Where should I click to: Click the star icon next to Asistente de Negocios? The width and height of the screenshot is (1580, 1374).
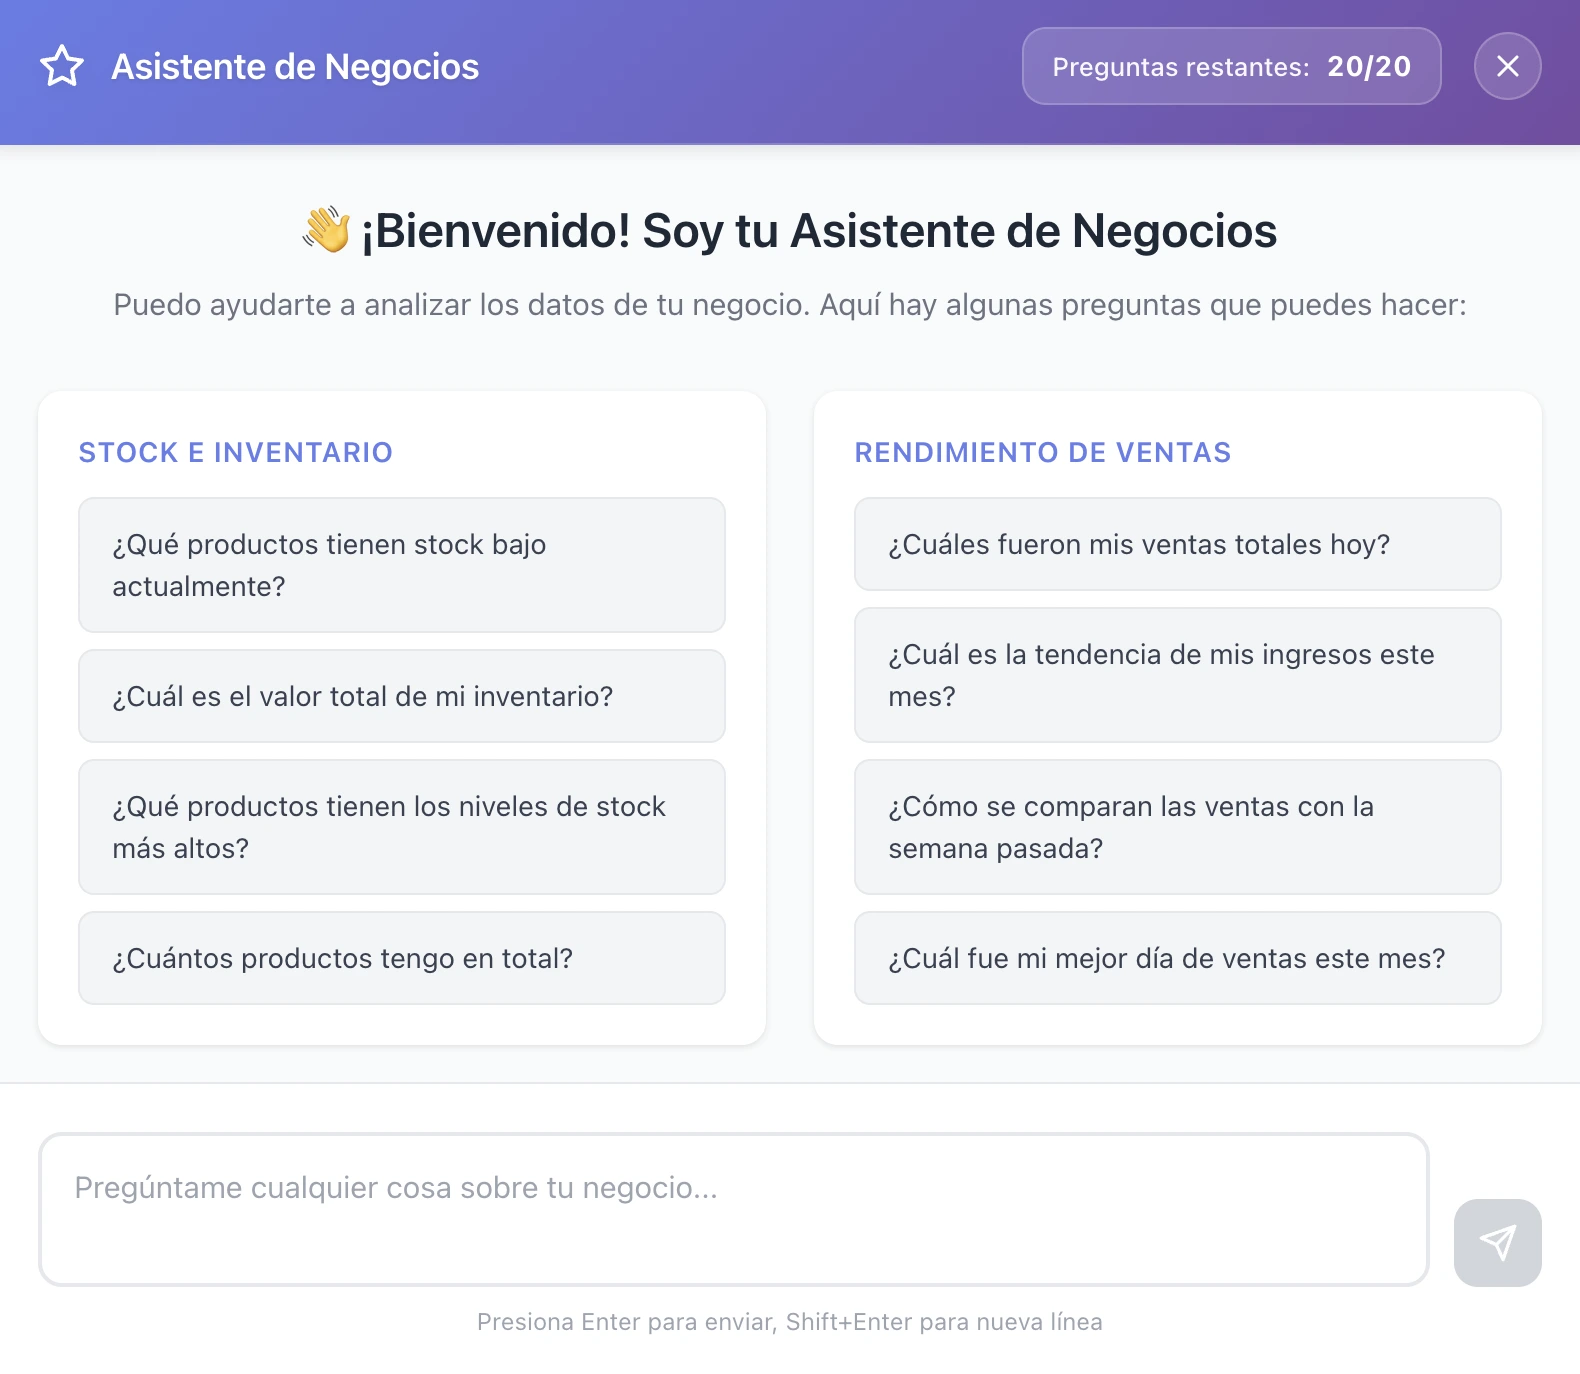(62, 66)
